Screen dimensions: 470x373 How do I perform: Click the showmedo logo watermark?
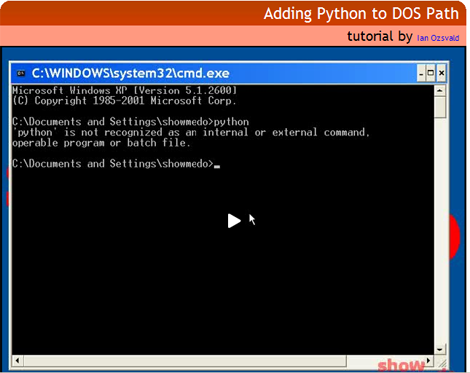(x=402, y=366)
